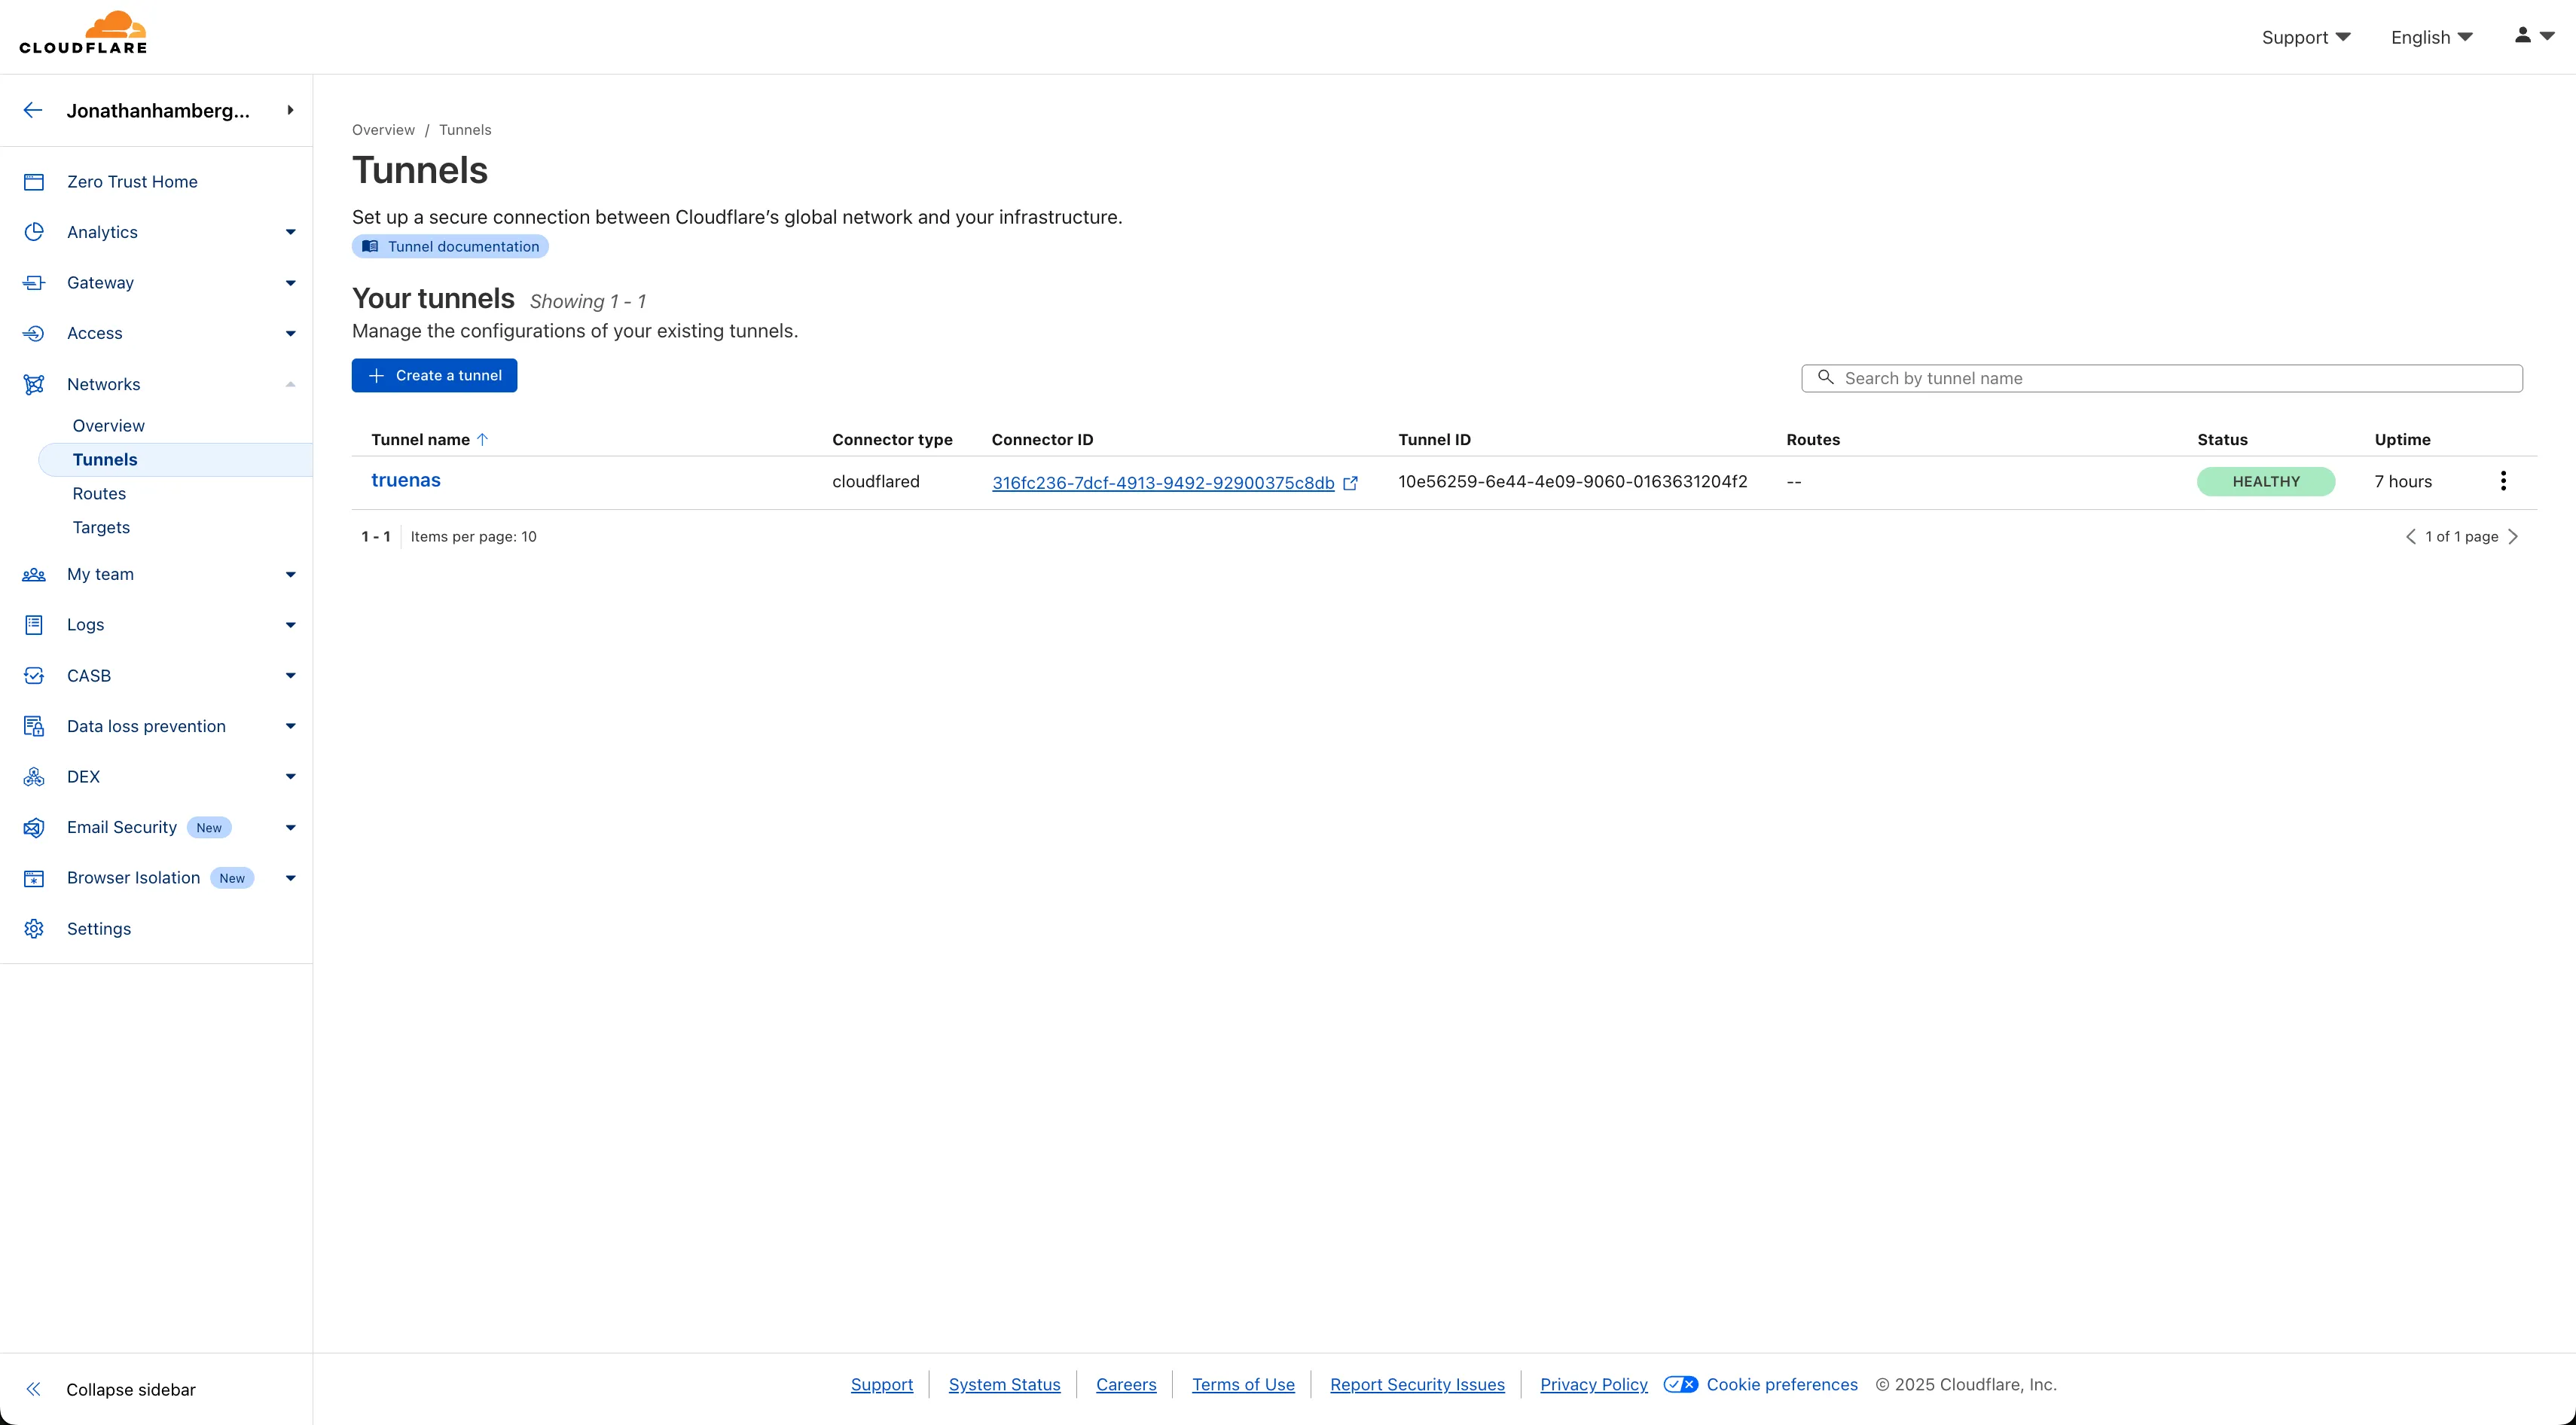Open Routes in the sidebar
Screen dimensions: 2576x1425
click(99, 494)
